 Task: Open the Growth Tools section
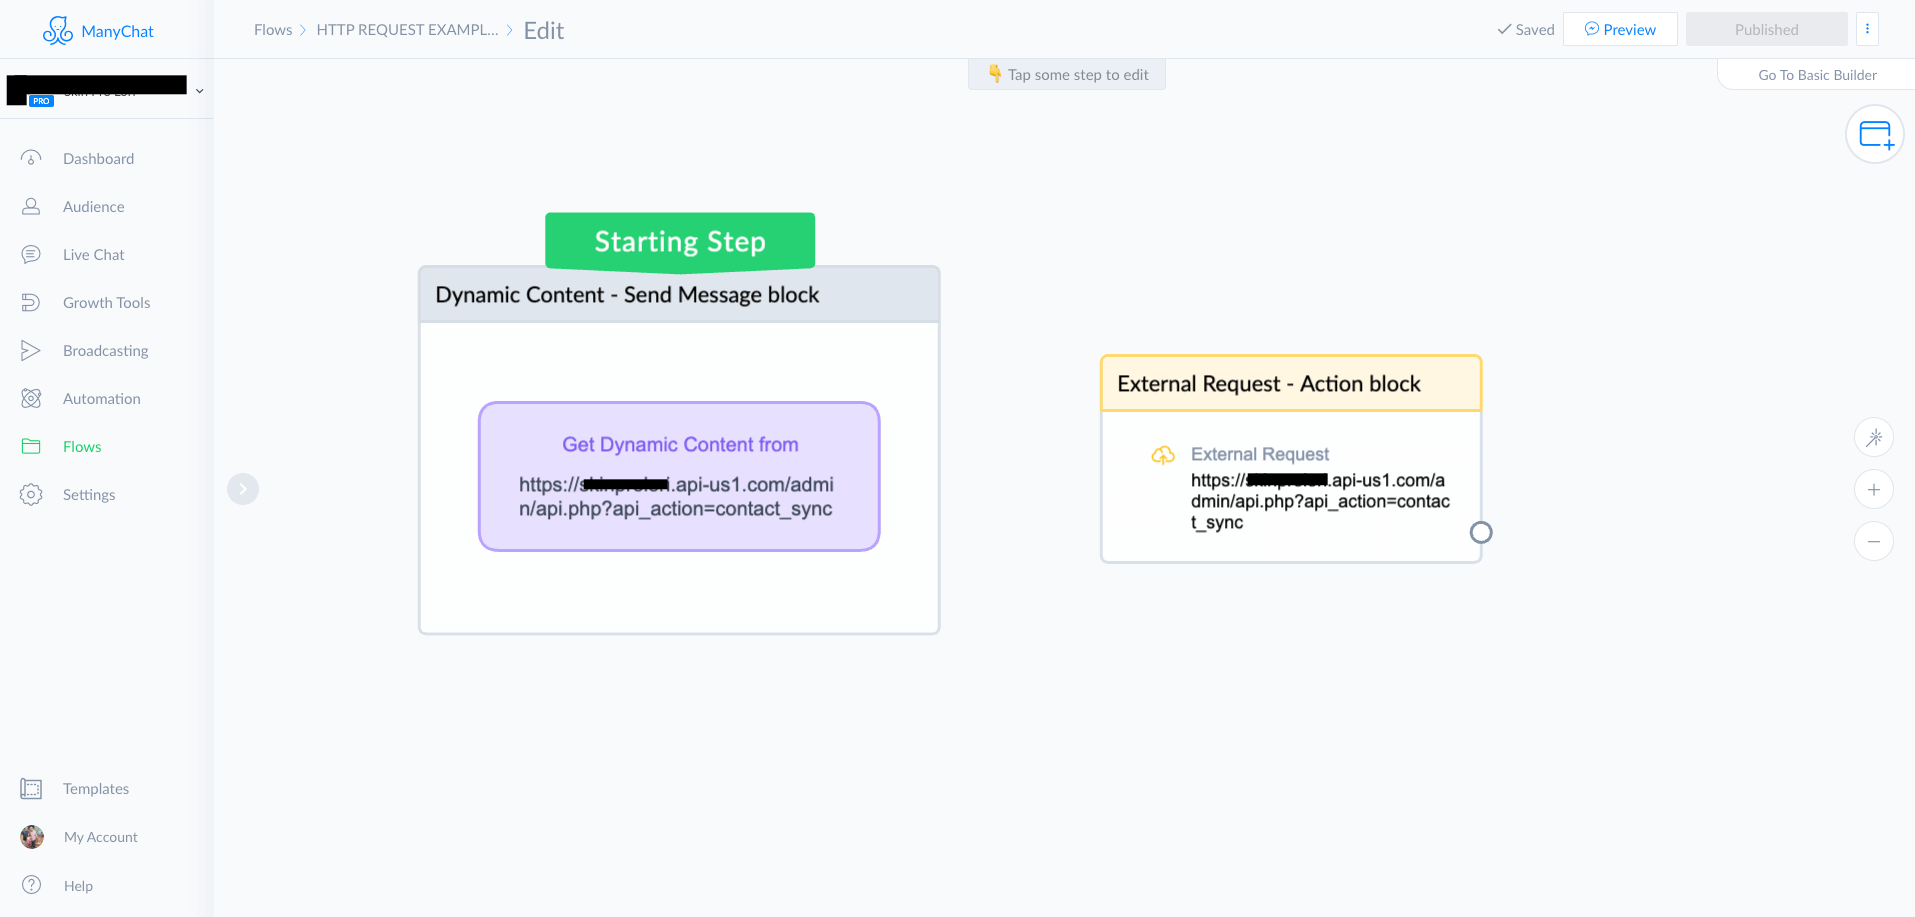coord(106,302)
